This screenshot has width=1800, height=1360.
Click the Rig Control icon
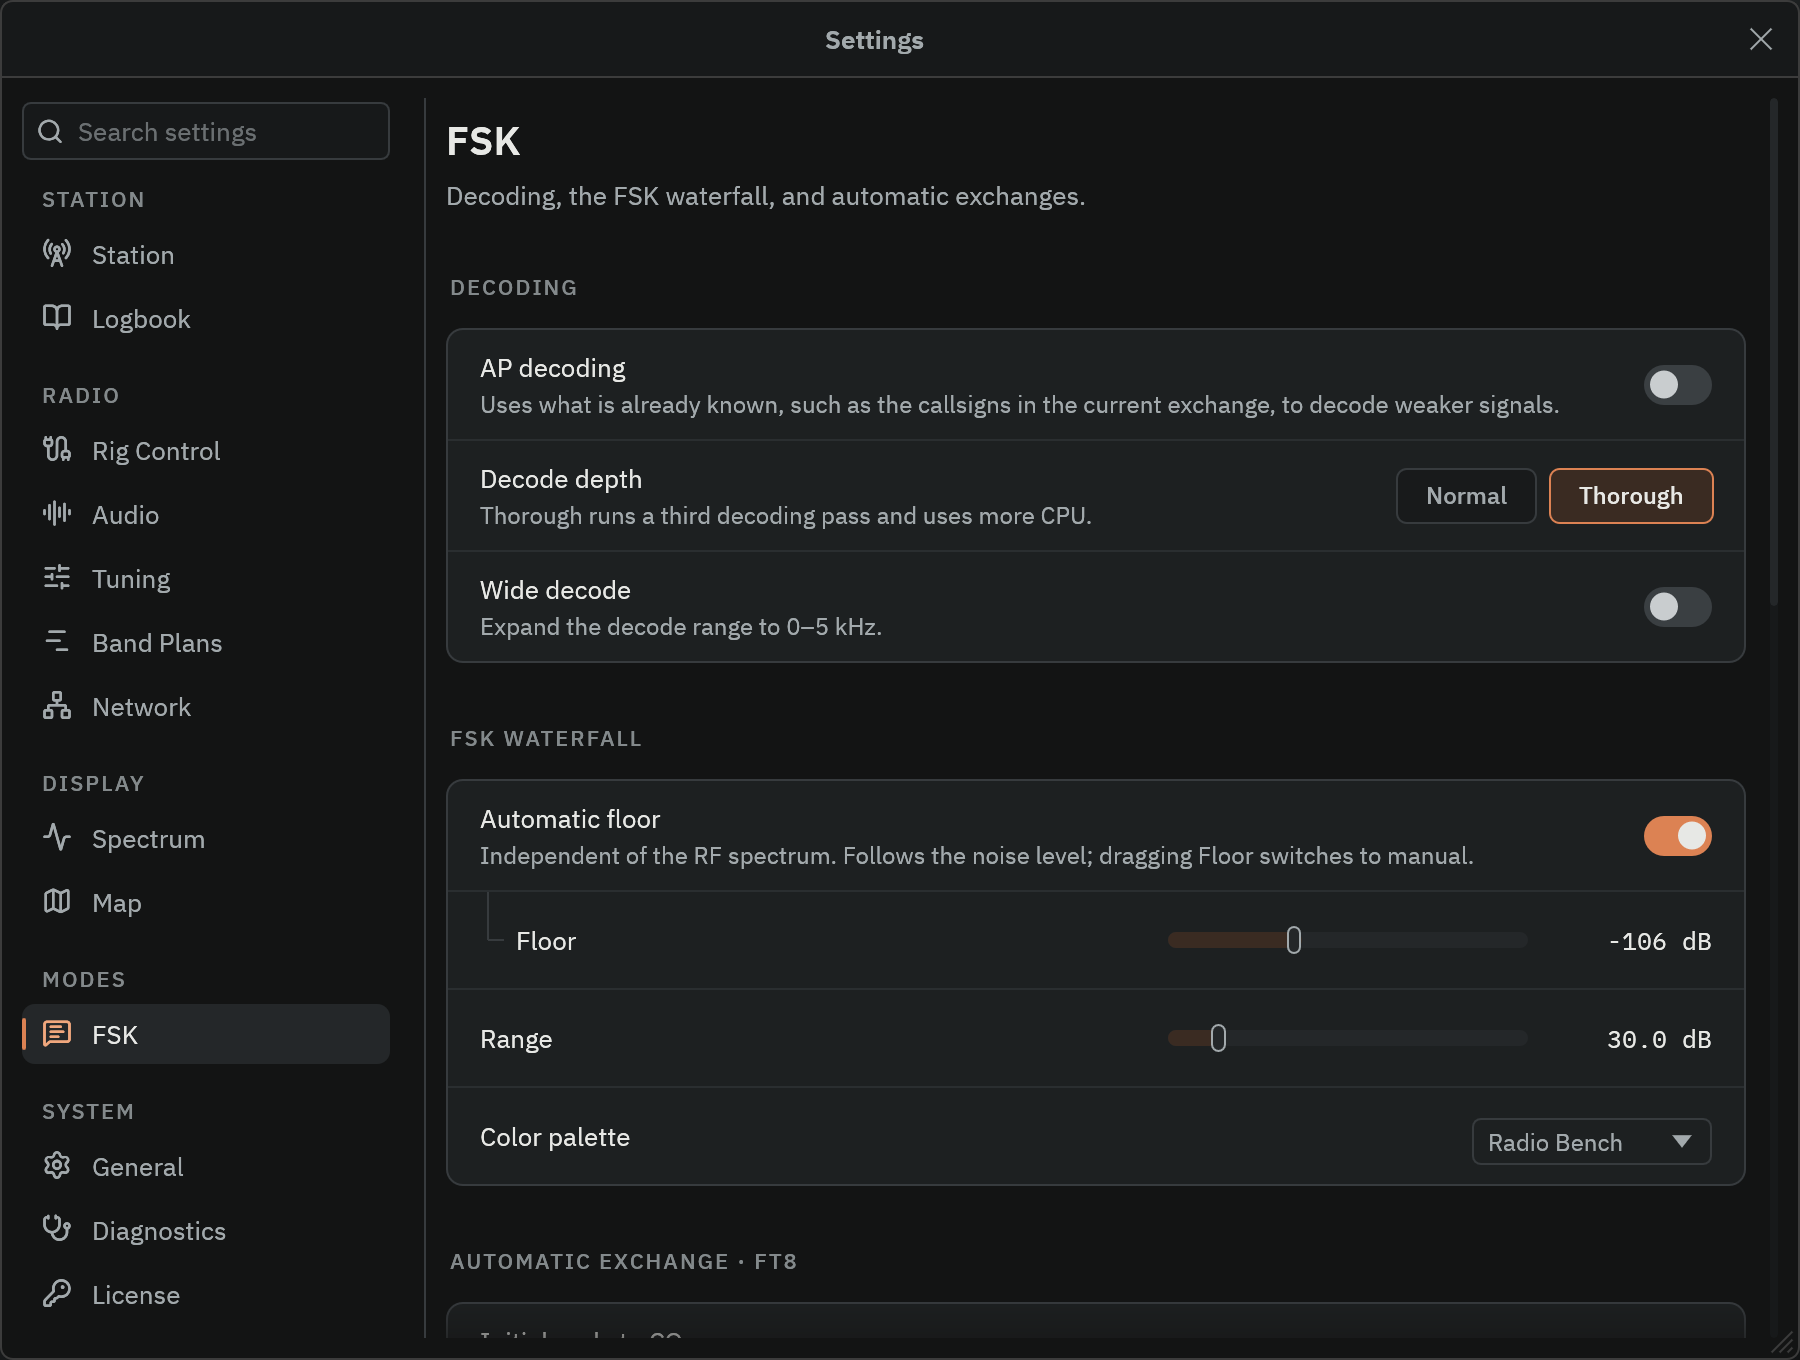click(57, 450)
